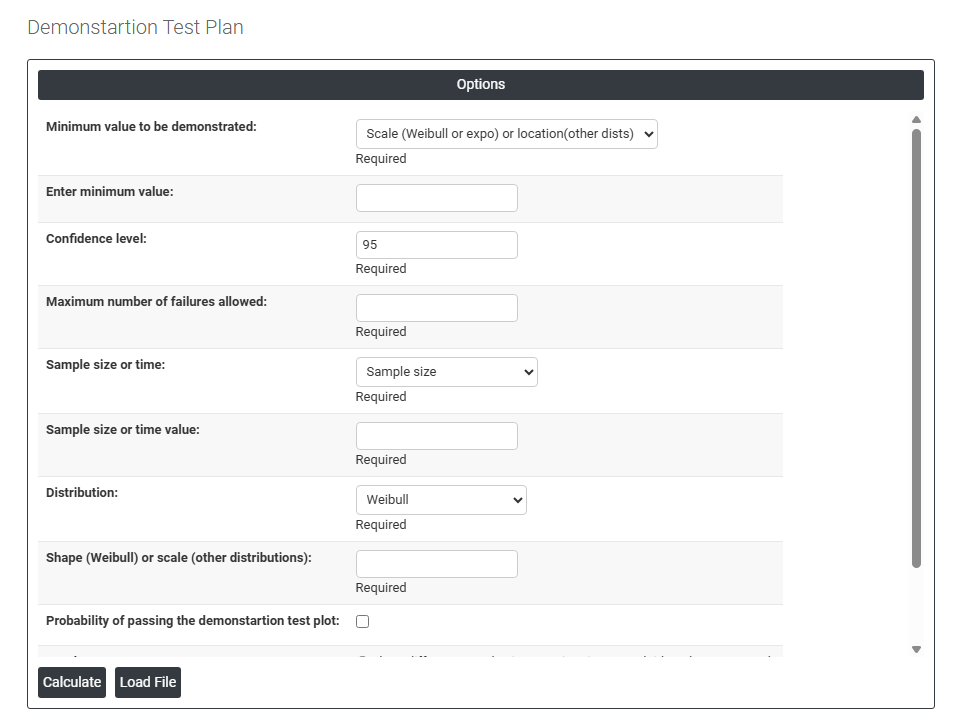Click the Sample size or time value field
Screen dimensions: 957x723
437,436
